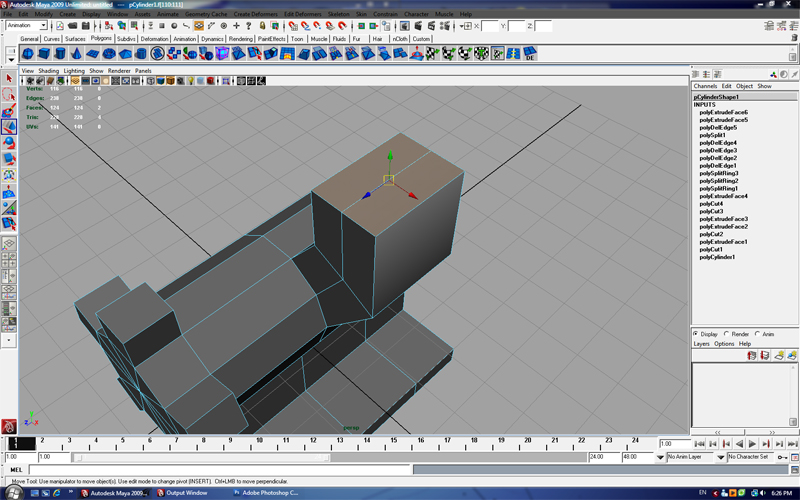The width and height of the screenshot is (800, 500).
Task: Select the Anim radio button
Action: [x=759, y=334]
